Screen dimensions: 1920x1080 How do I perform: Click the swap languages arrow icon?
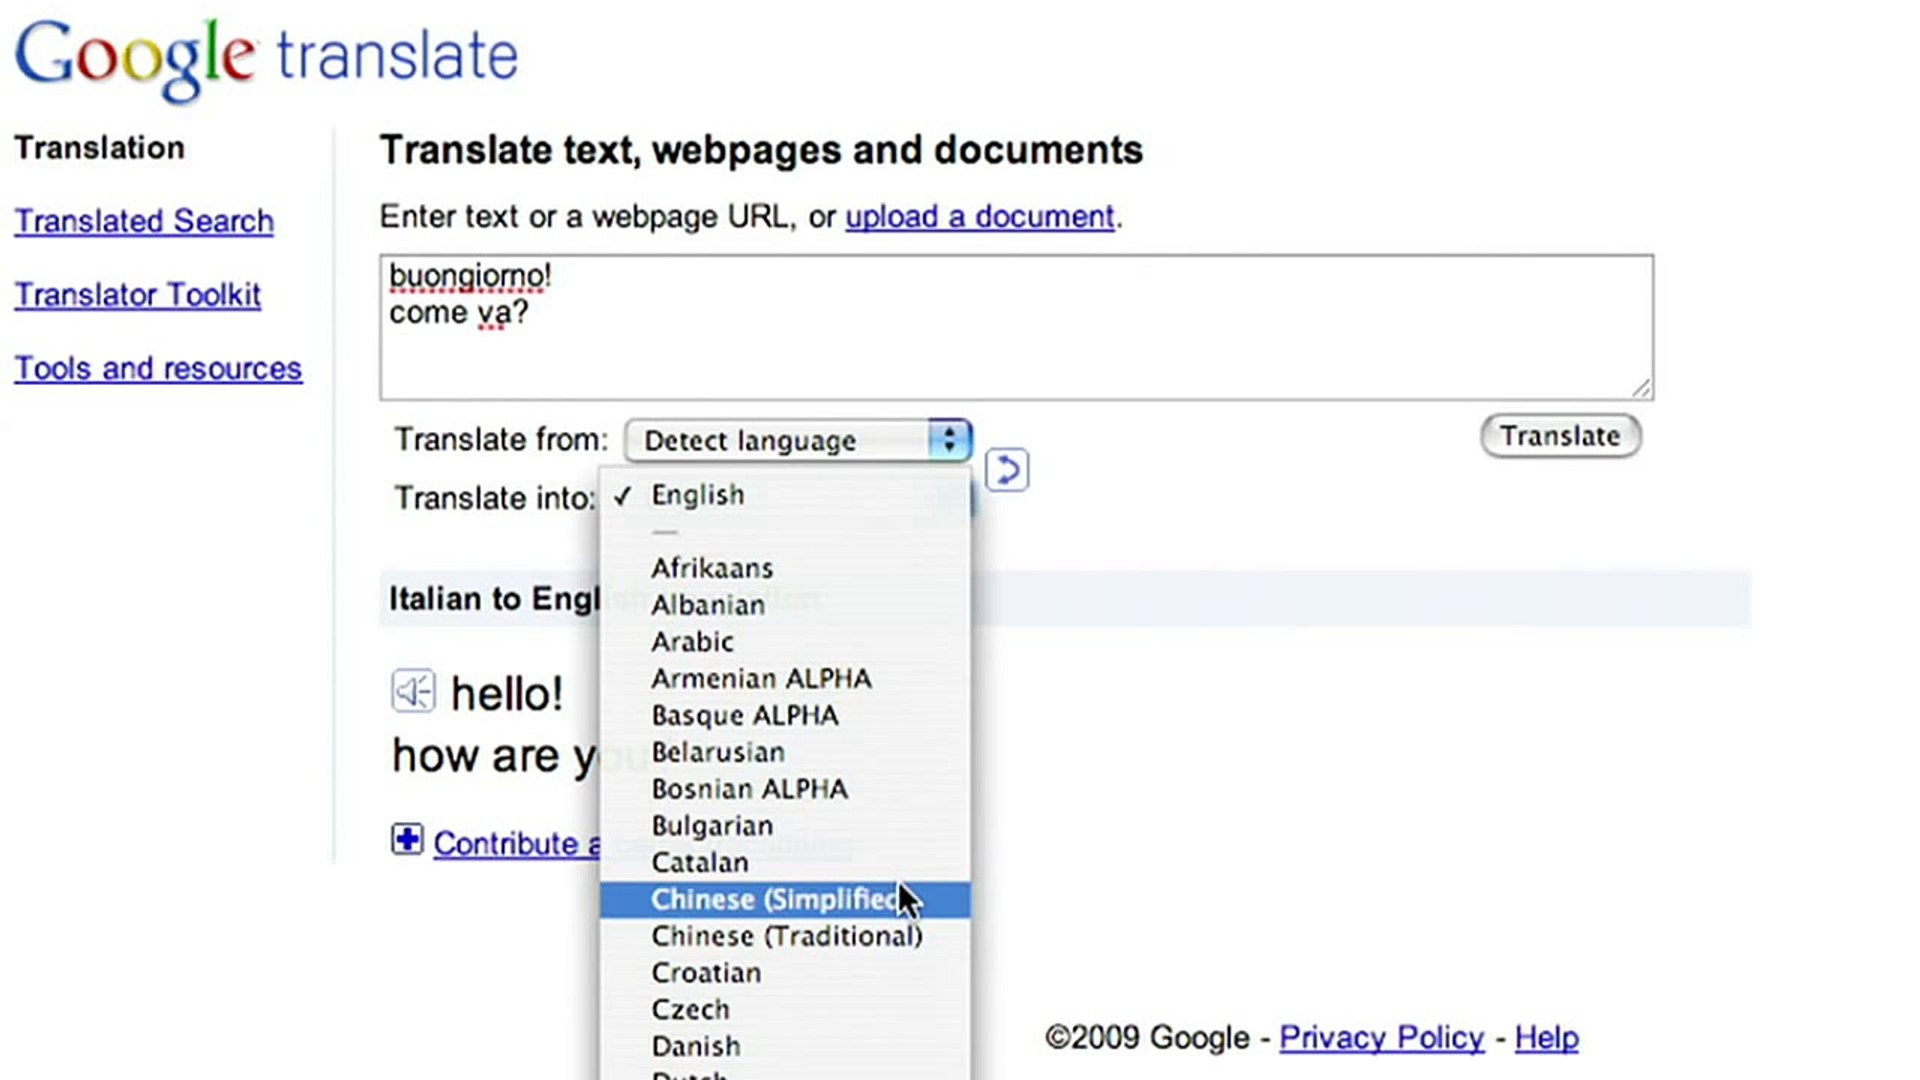[1007, 470]
